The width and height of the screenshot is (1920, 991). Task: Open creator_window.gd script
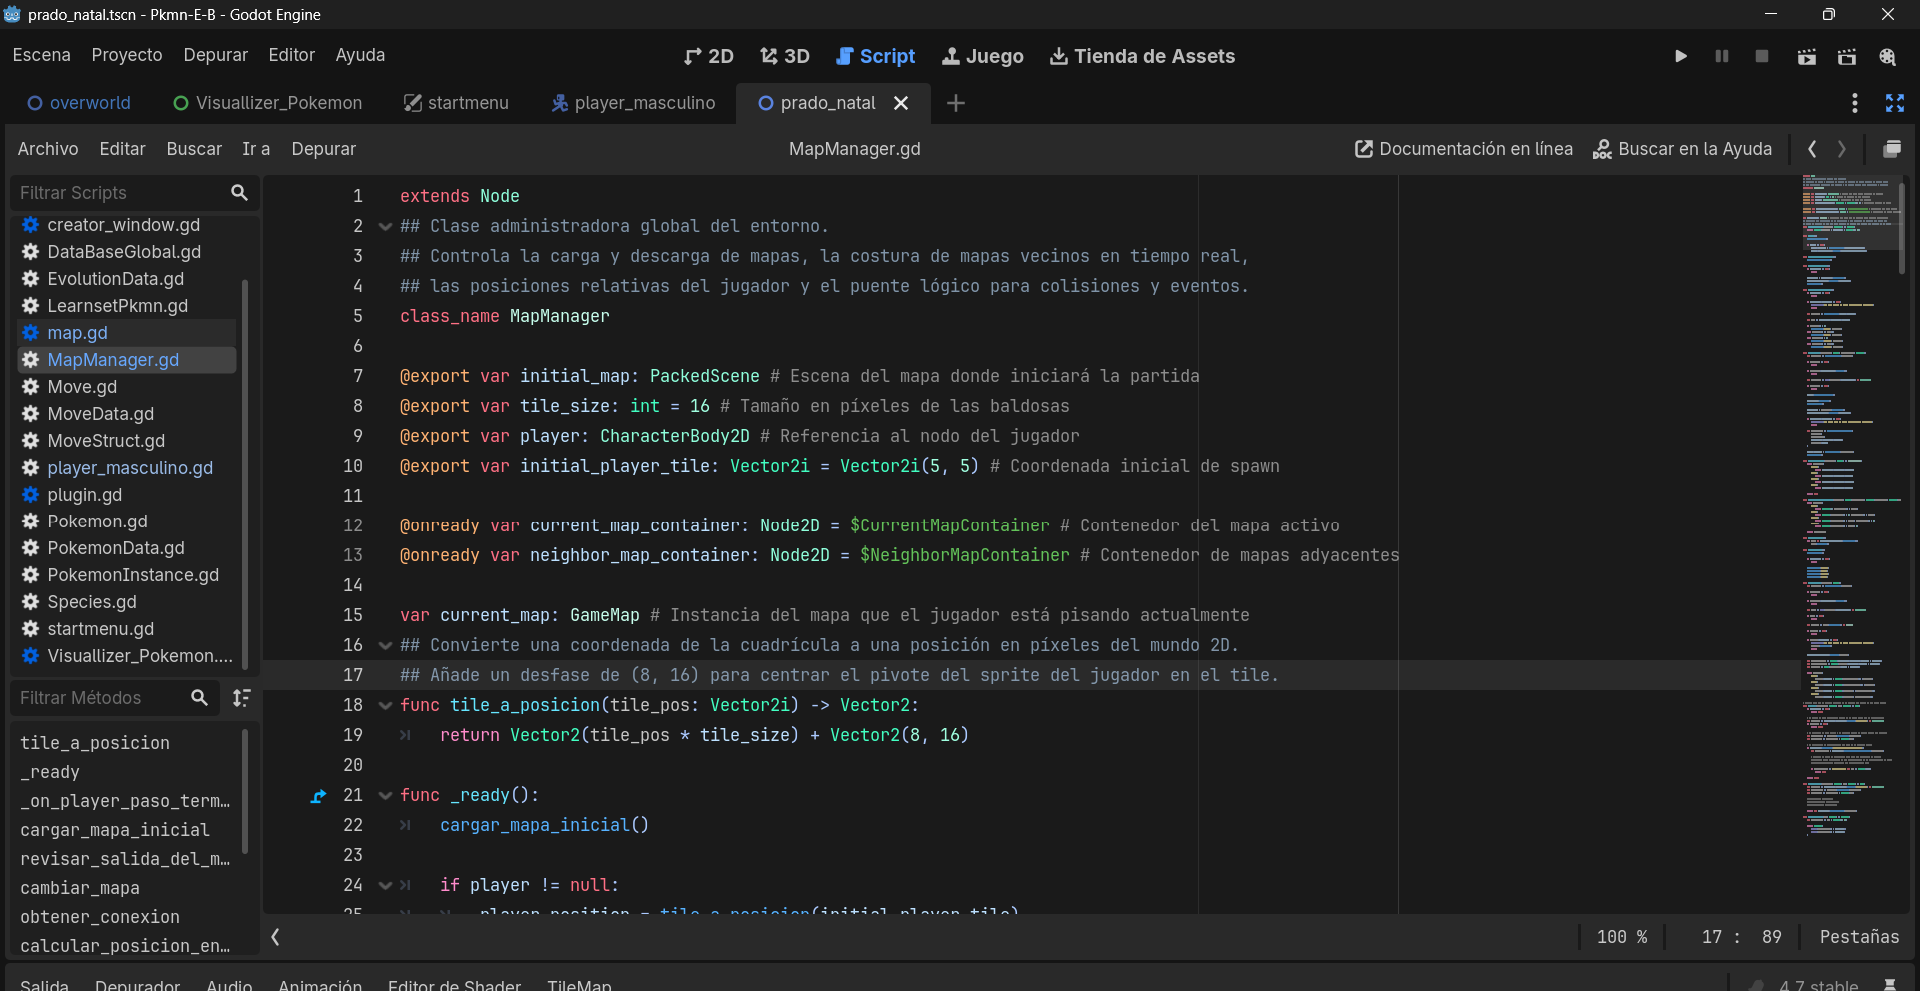pyautogui.click(x=123, y=225)
